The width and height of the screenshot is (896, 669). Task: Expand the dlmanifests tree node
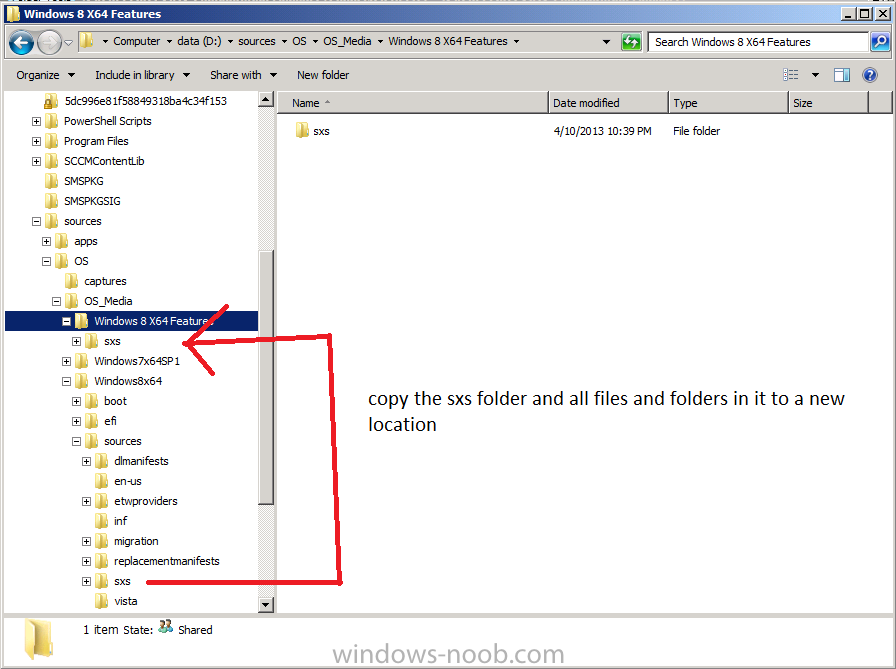pos(87,461)
